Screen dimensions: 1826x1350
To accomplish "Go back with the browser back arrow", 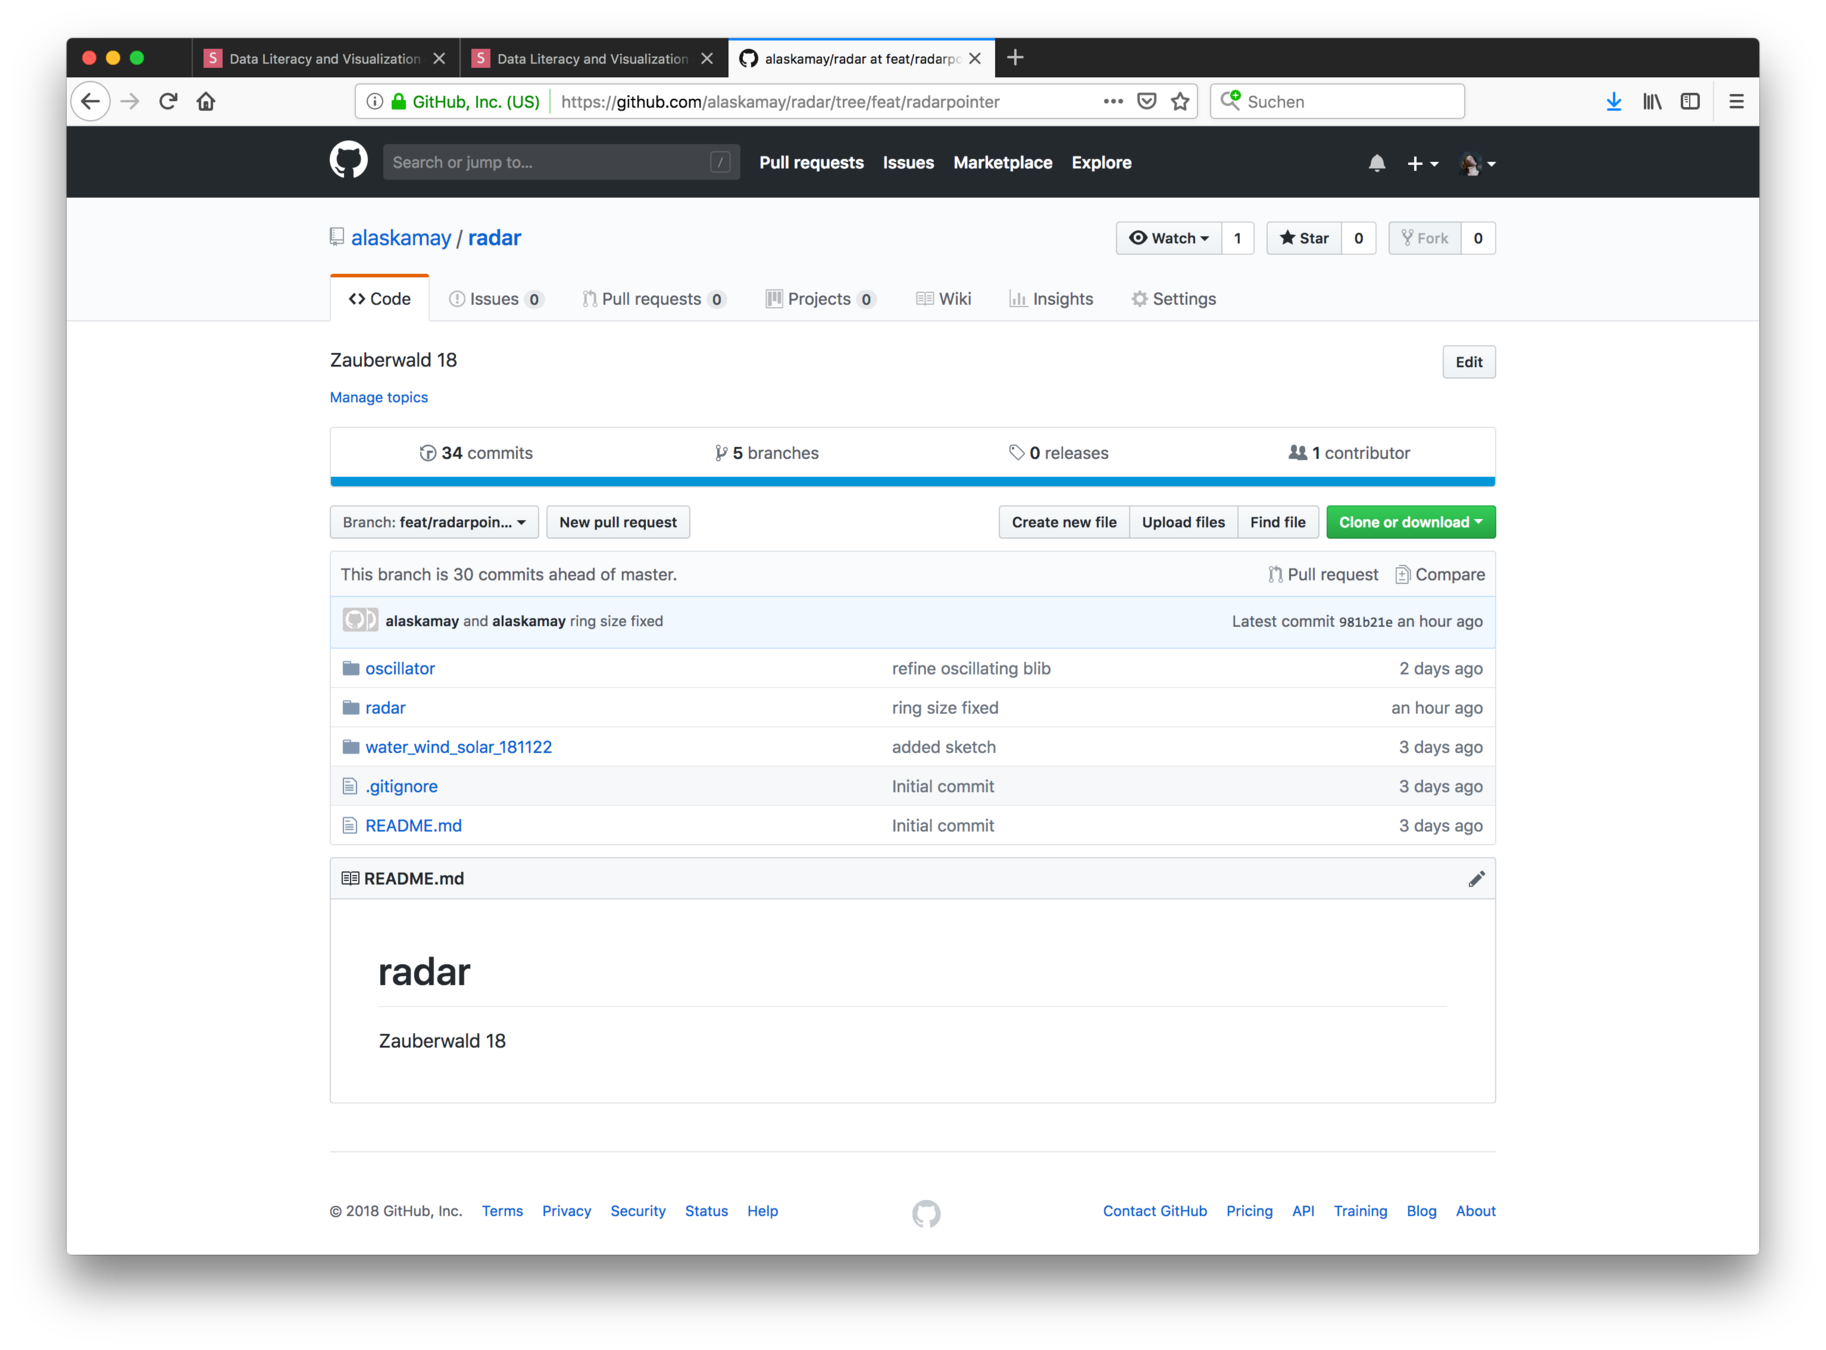I will click(x=90, y=101).
